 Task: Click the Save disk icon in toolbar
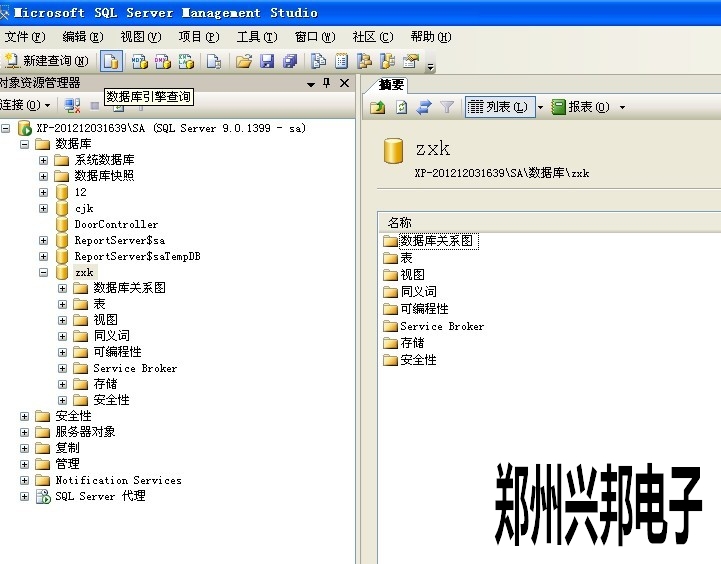(267, 61)
